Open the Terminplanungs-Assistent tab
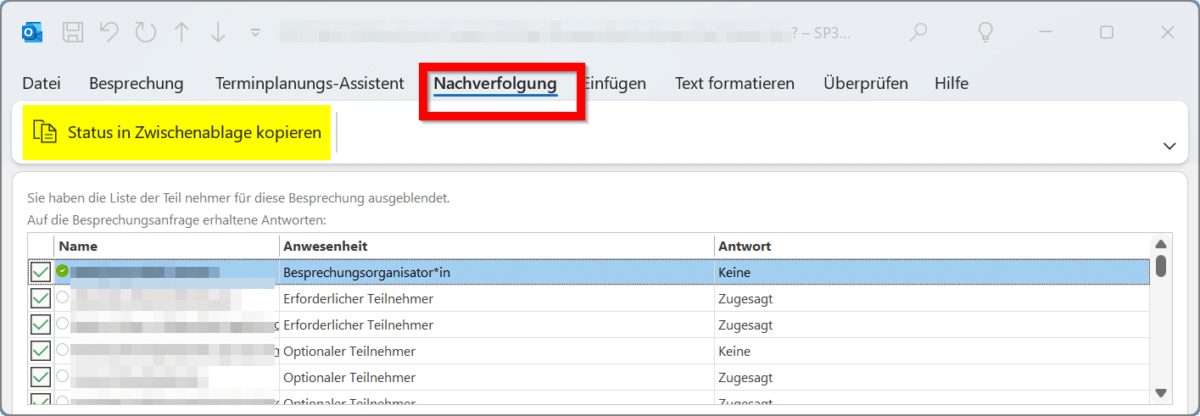This screenshot has height=416, width=1200. click(x=309, y=84)
